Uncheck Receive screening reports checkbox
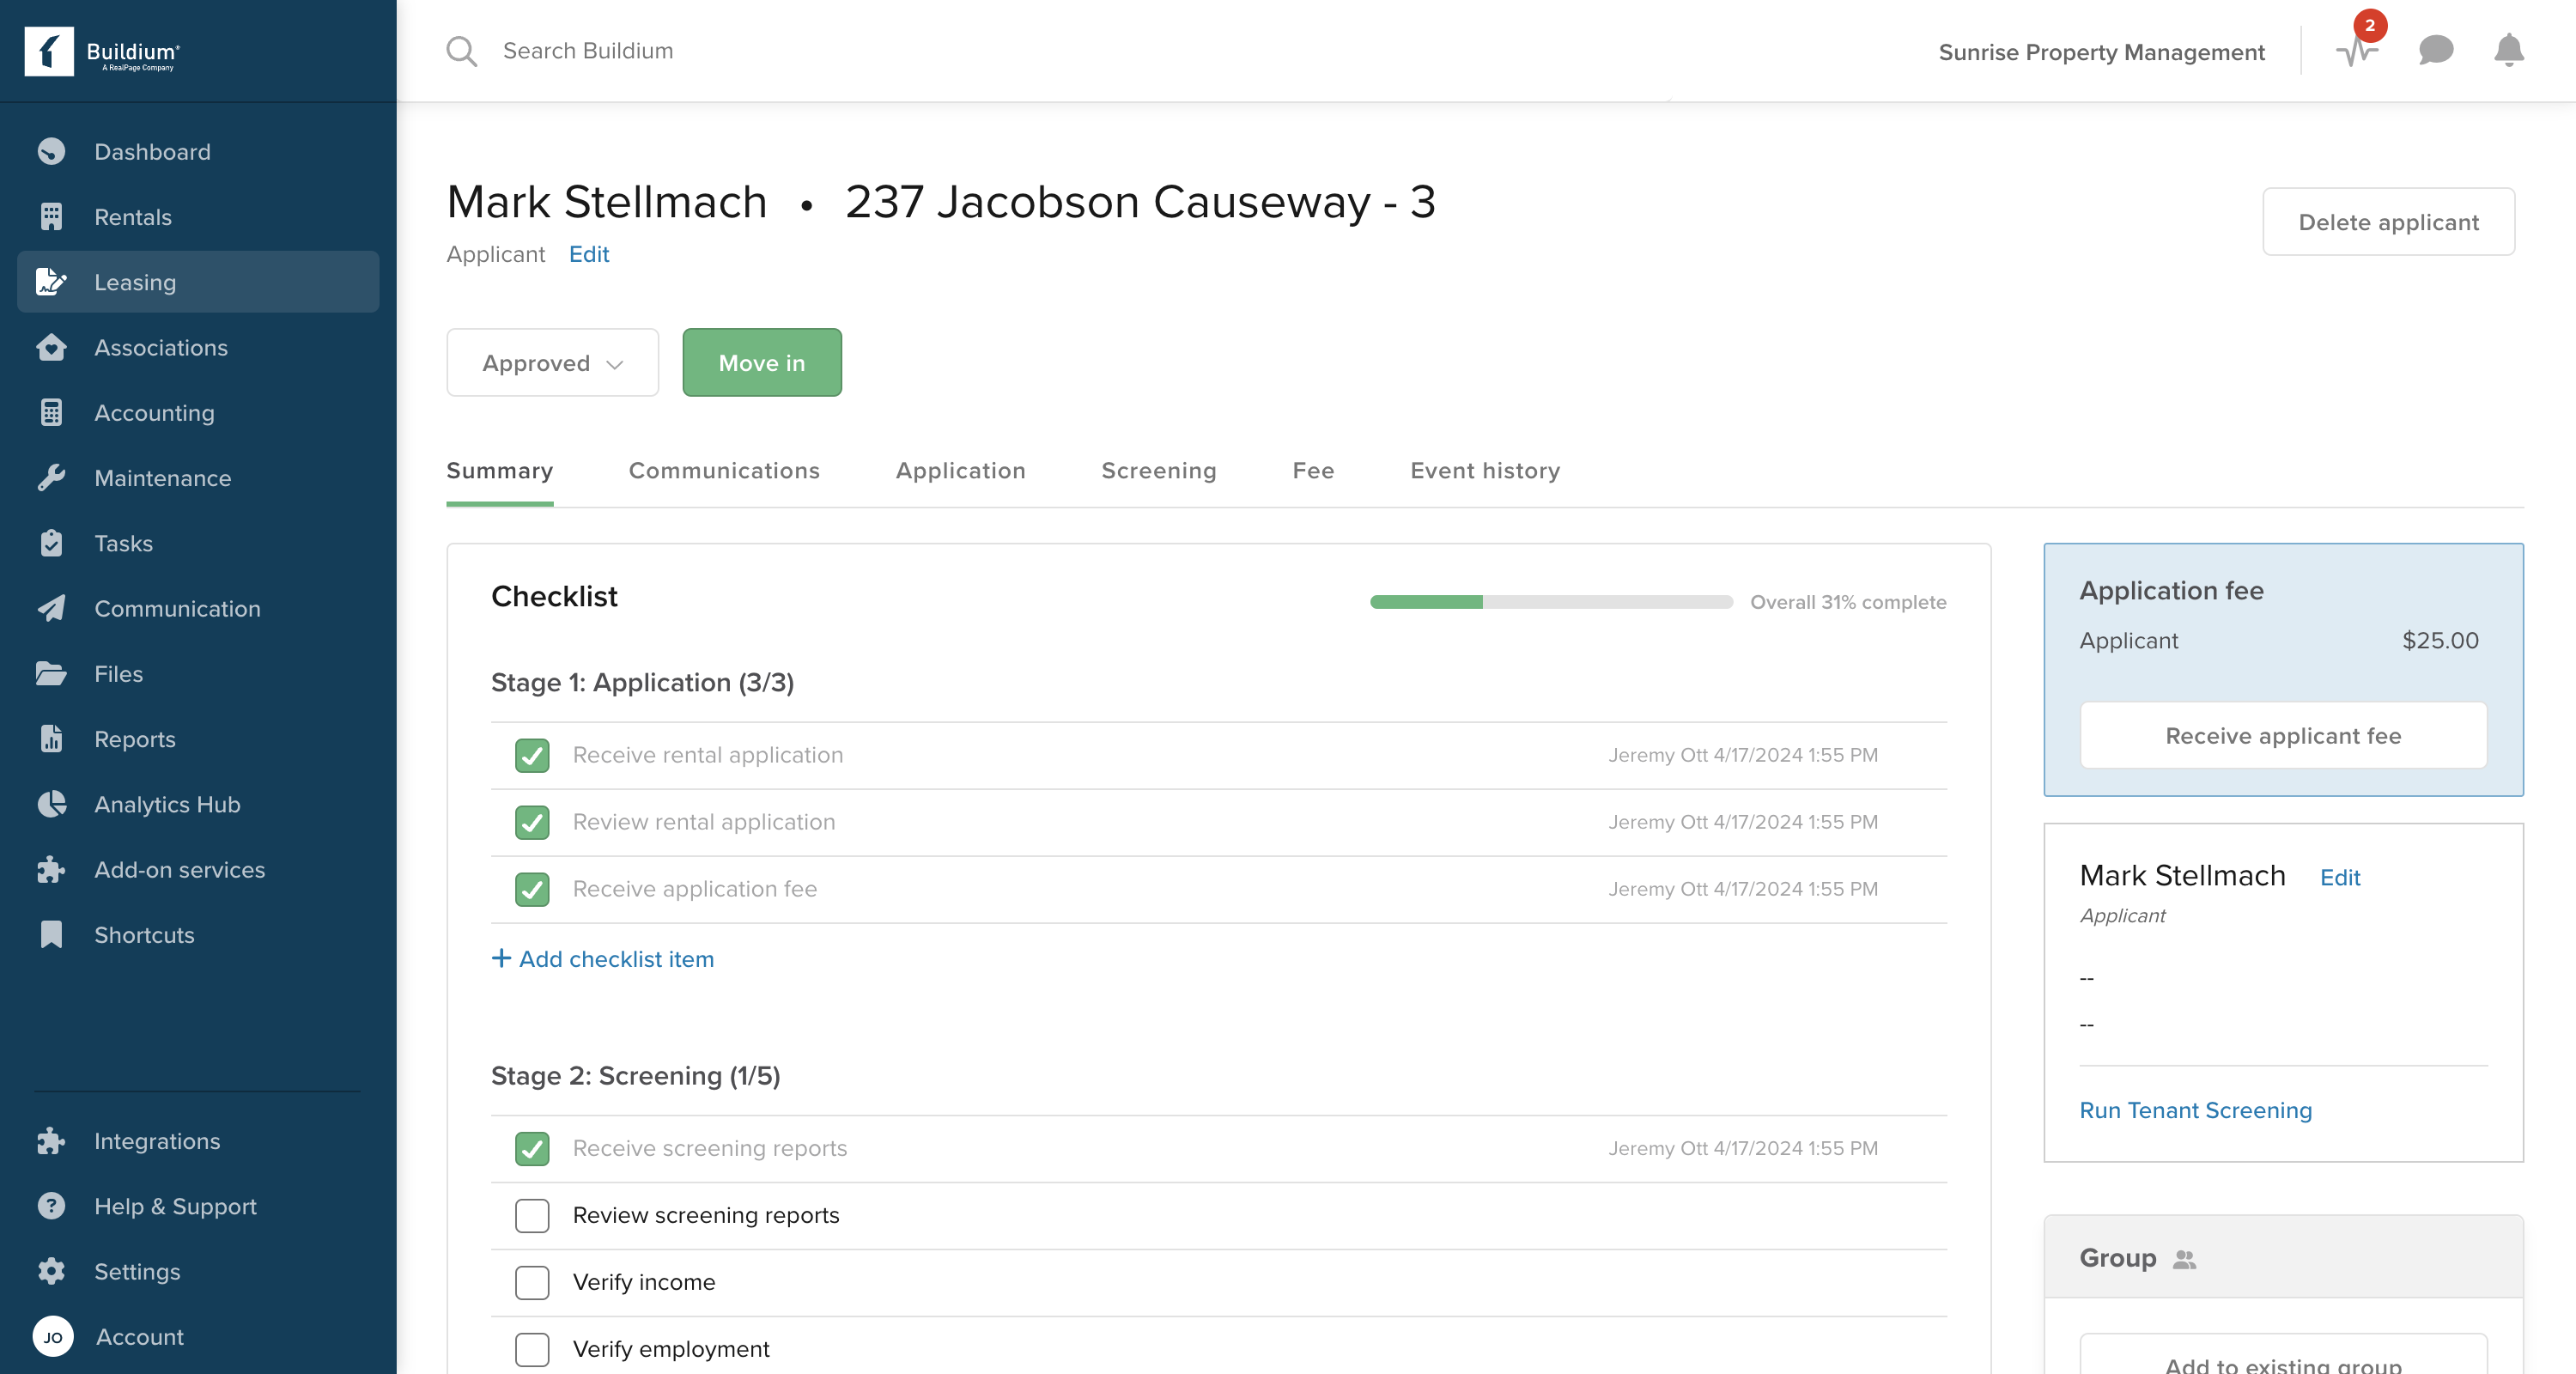The image size is (2576, 1374). (x=532, y=1148)
